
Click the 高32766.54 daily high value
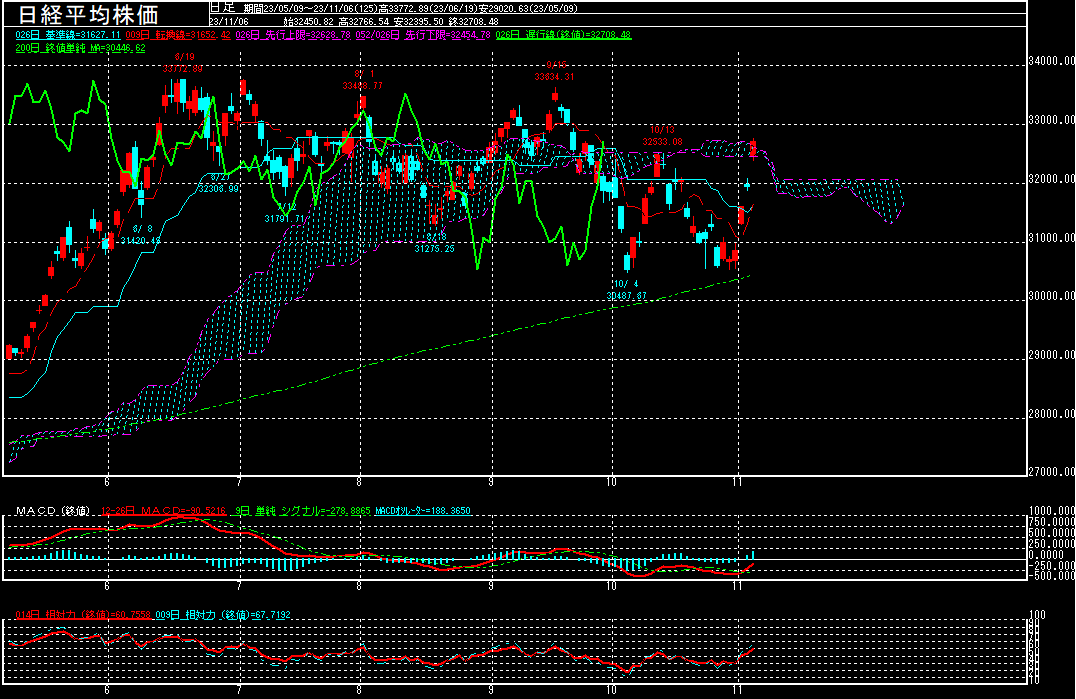pyautogui.click(x=364, y=21)
